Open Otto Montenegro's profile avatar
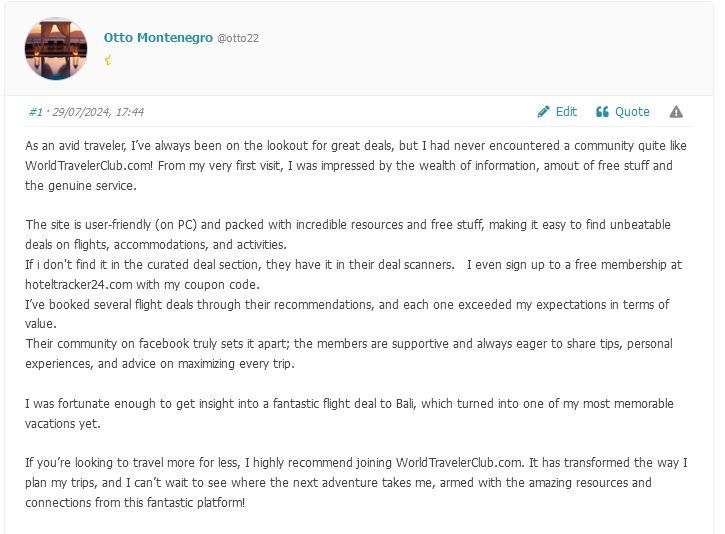Screen dimensions: 725x534 [x=56, y=48]
